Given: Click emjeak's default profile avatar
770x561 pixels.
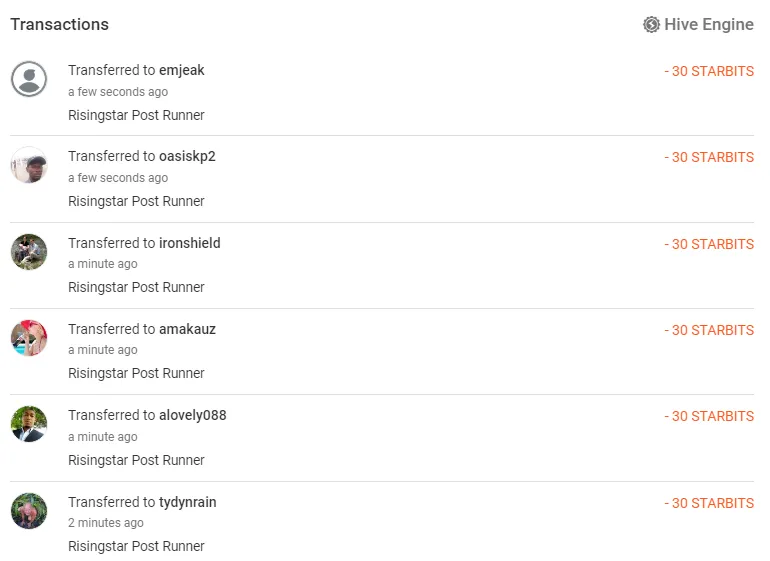Looking at the screenshot, I should pyautogui.click(x=29, y=79).
